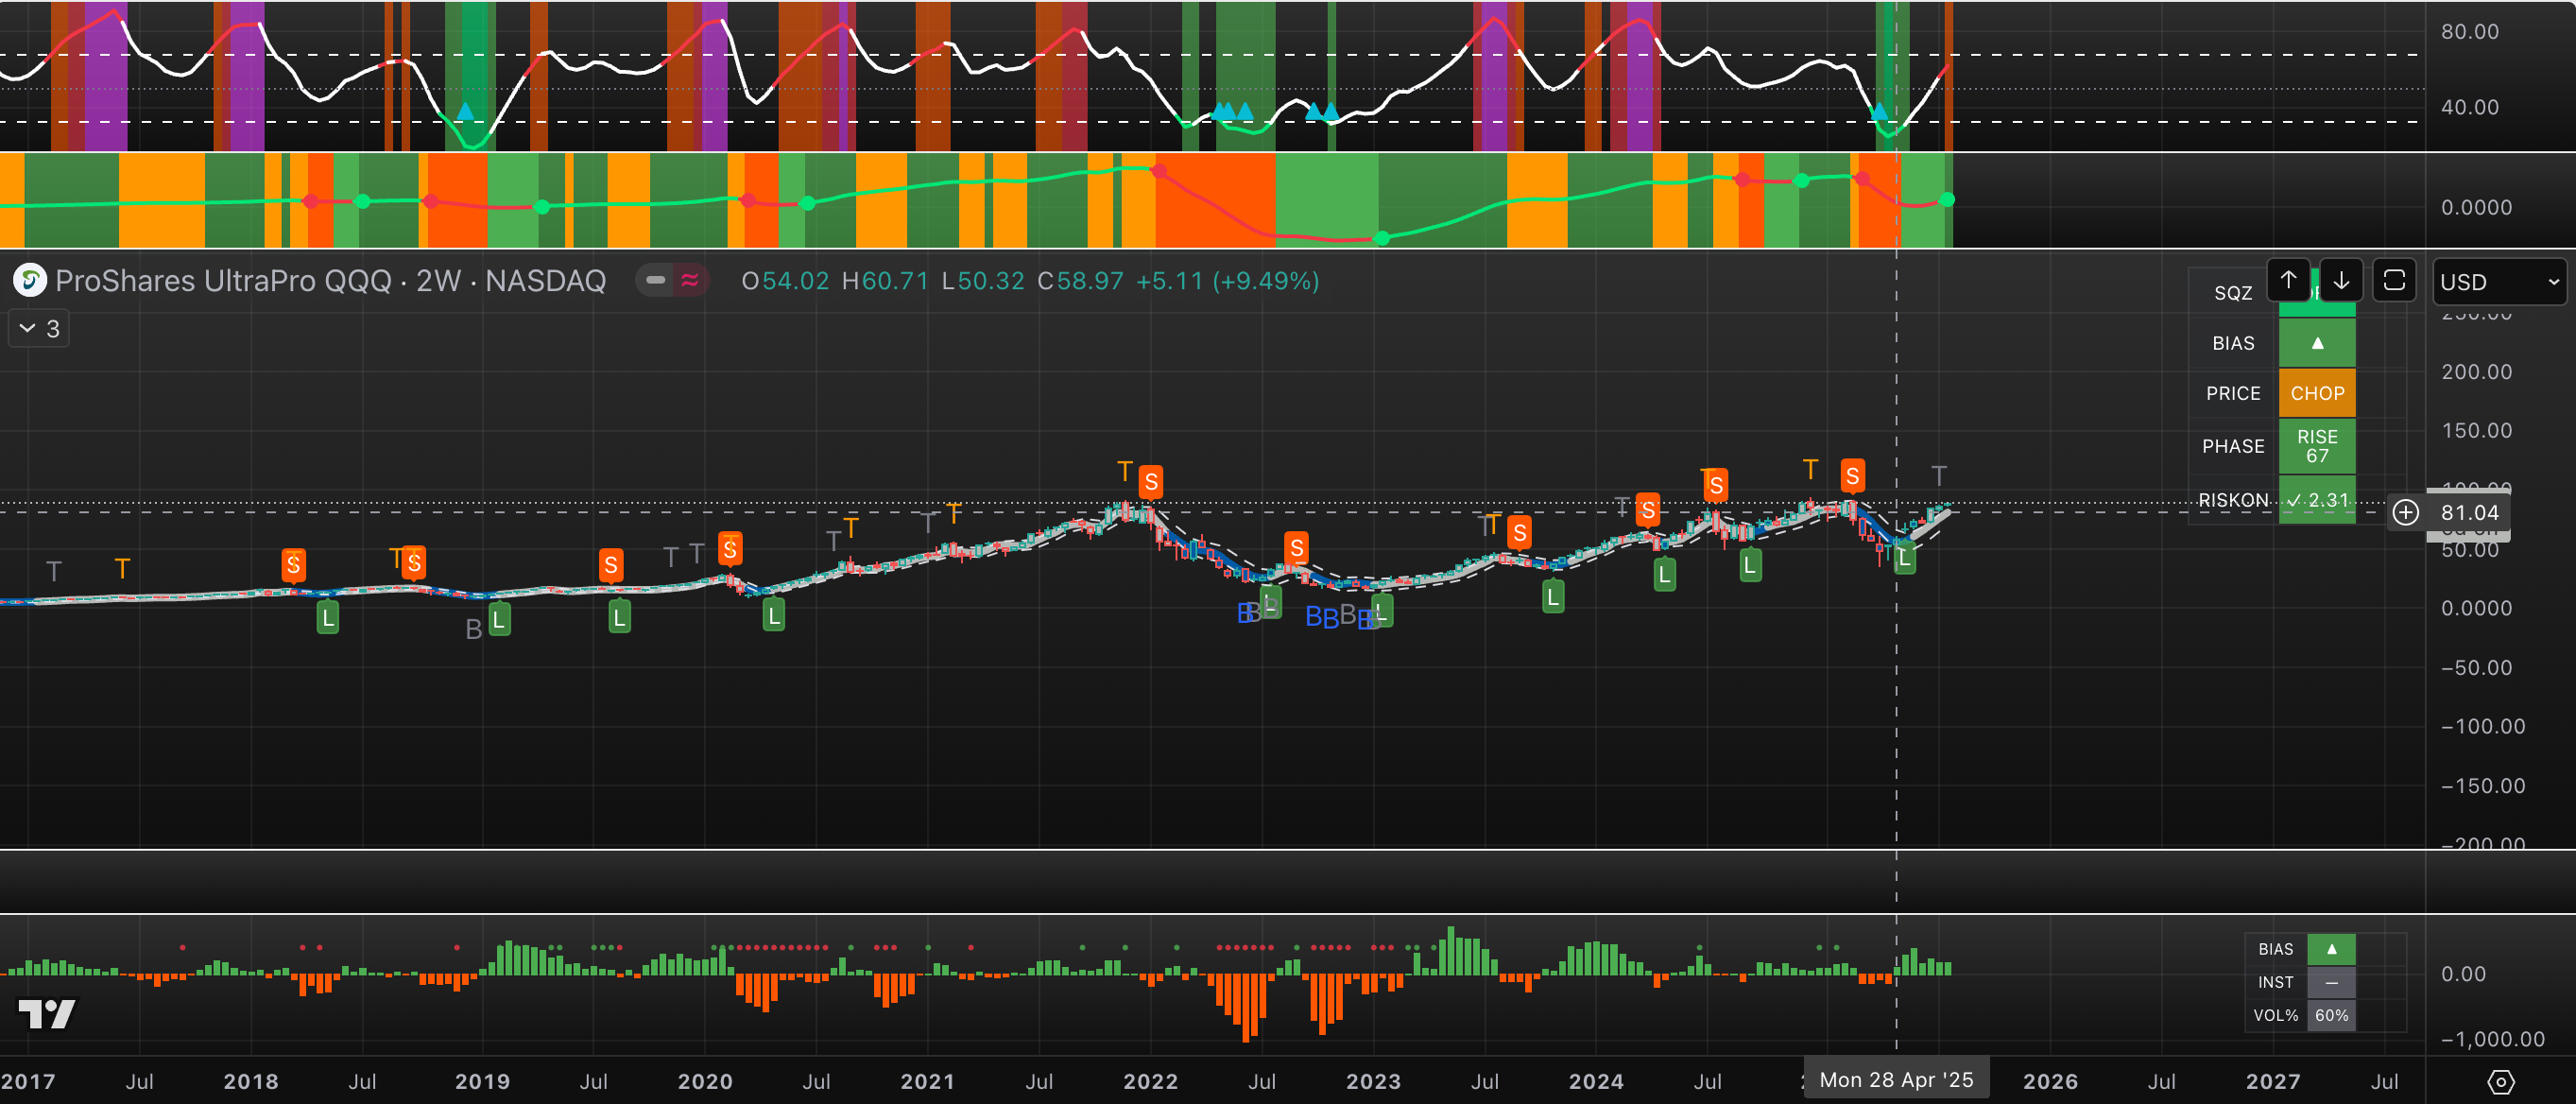Screen dimensions: 2576x1104
Task: Click the Mon 28 Apr '25 date label
Action: coord(1896,1080)
